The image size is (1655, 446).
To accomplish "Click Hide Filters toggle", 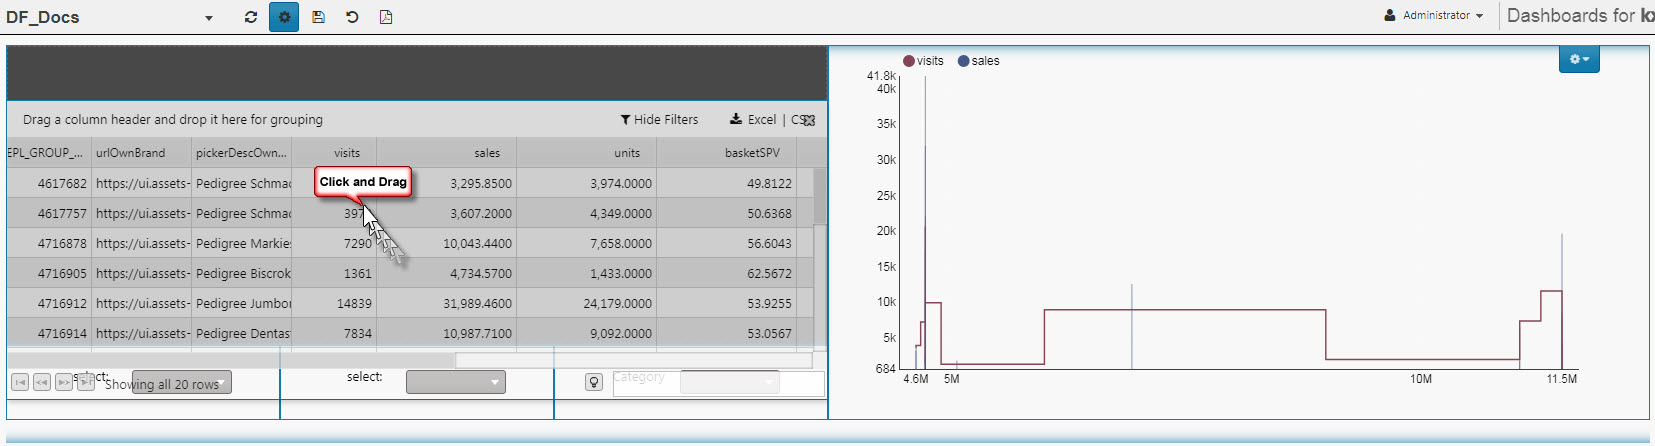I will click(x=659, y=120).
